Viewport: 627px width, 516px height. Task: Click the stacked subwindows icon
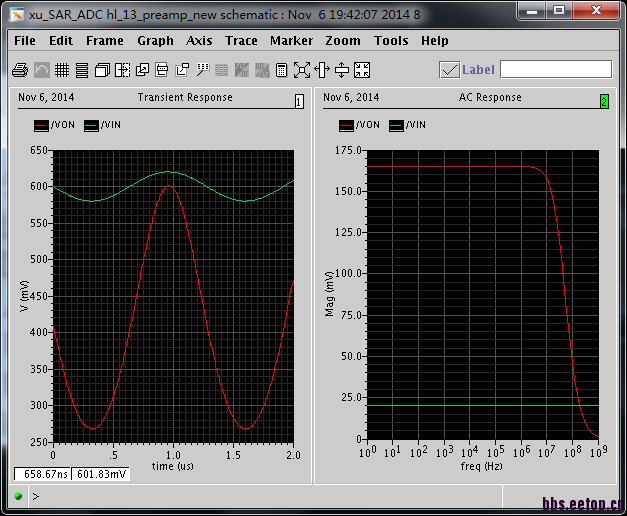[102, 70]
